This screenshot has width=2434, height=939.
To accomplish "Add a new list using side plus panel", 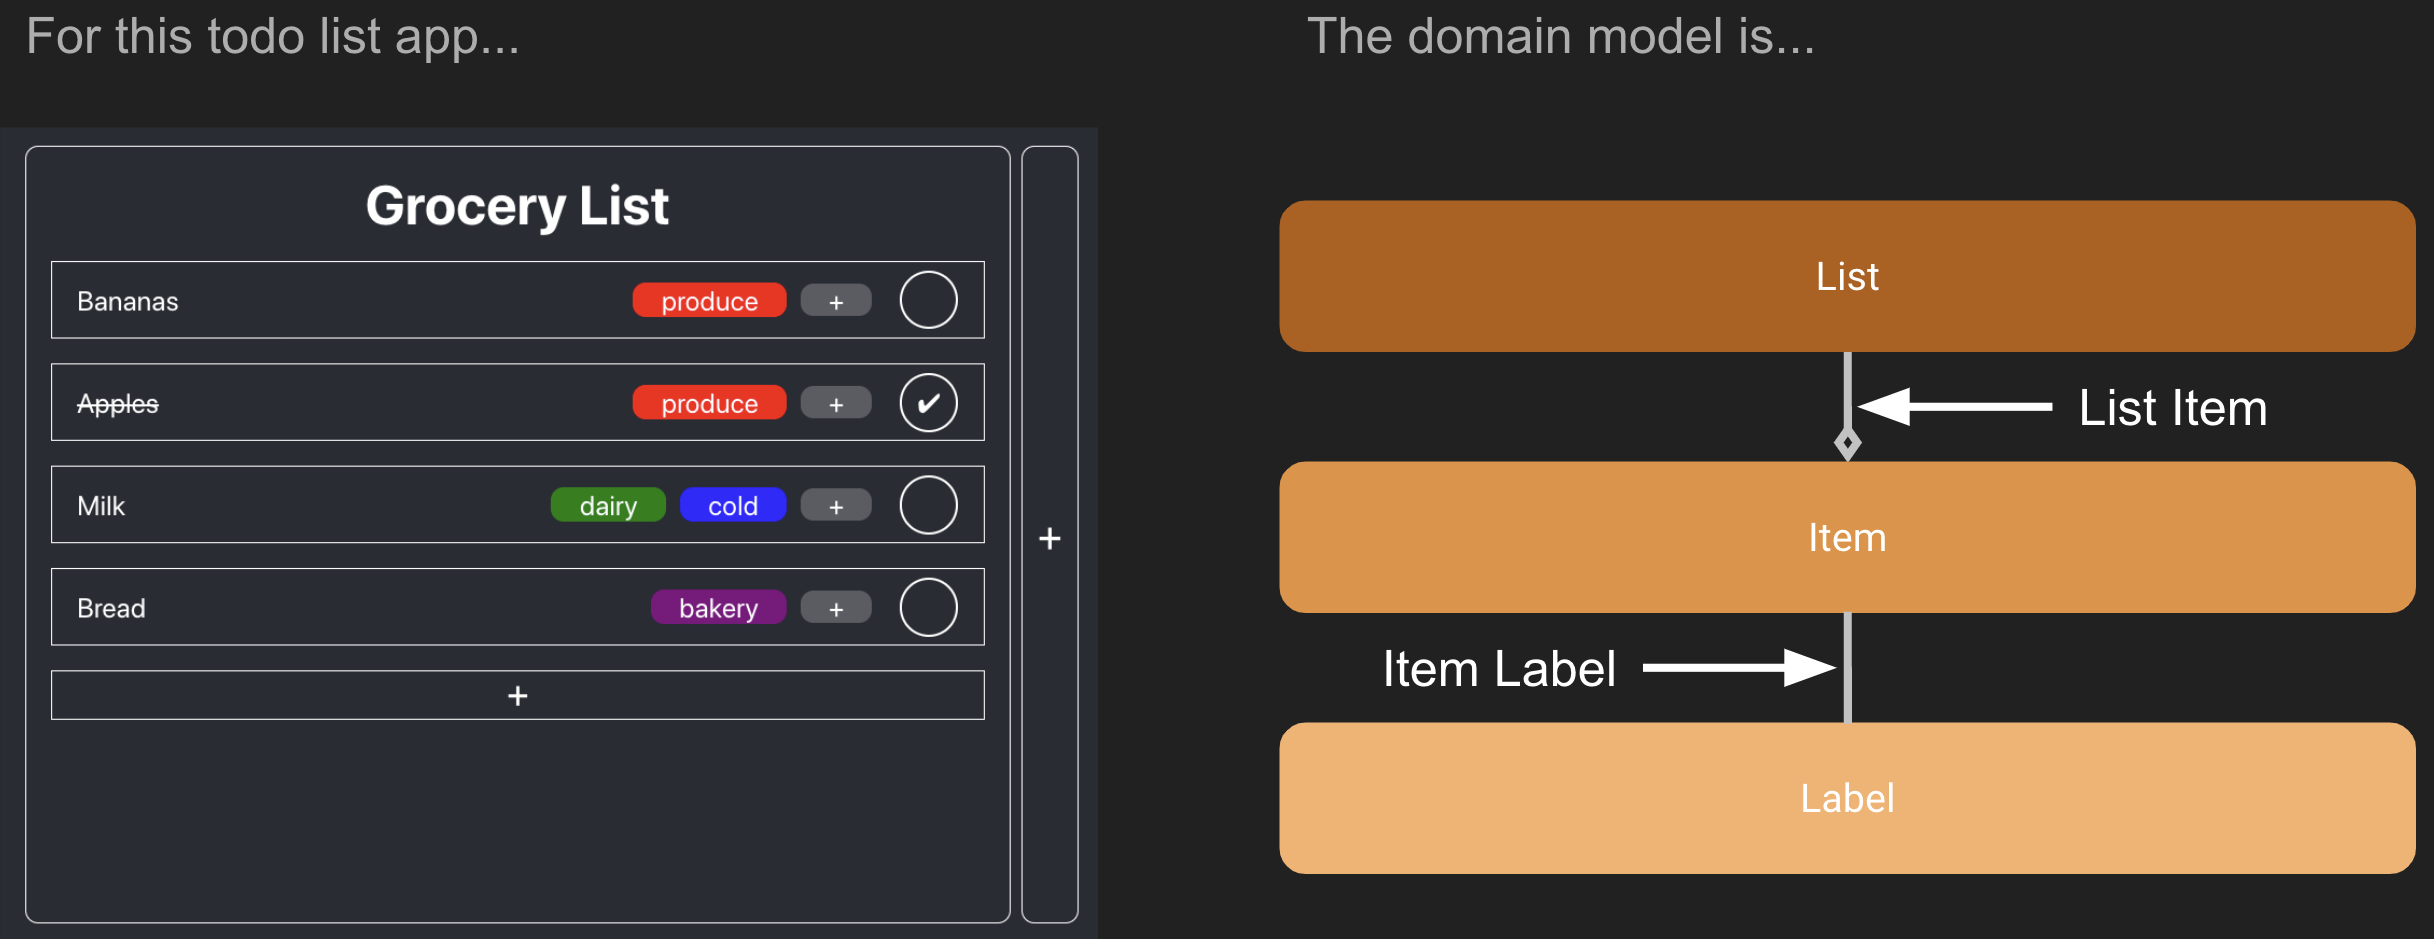I will coord(1050,535).
